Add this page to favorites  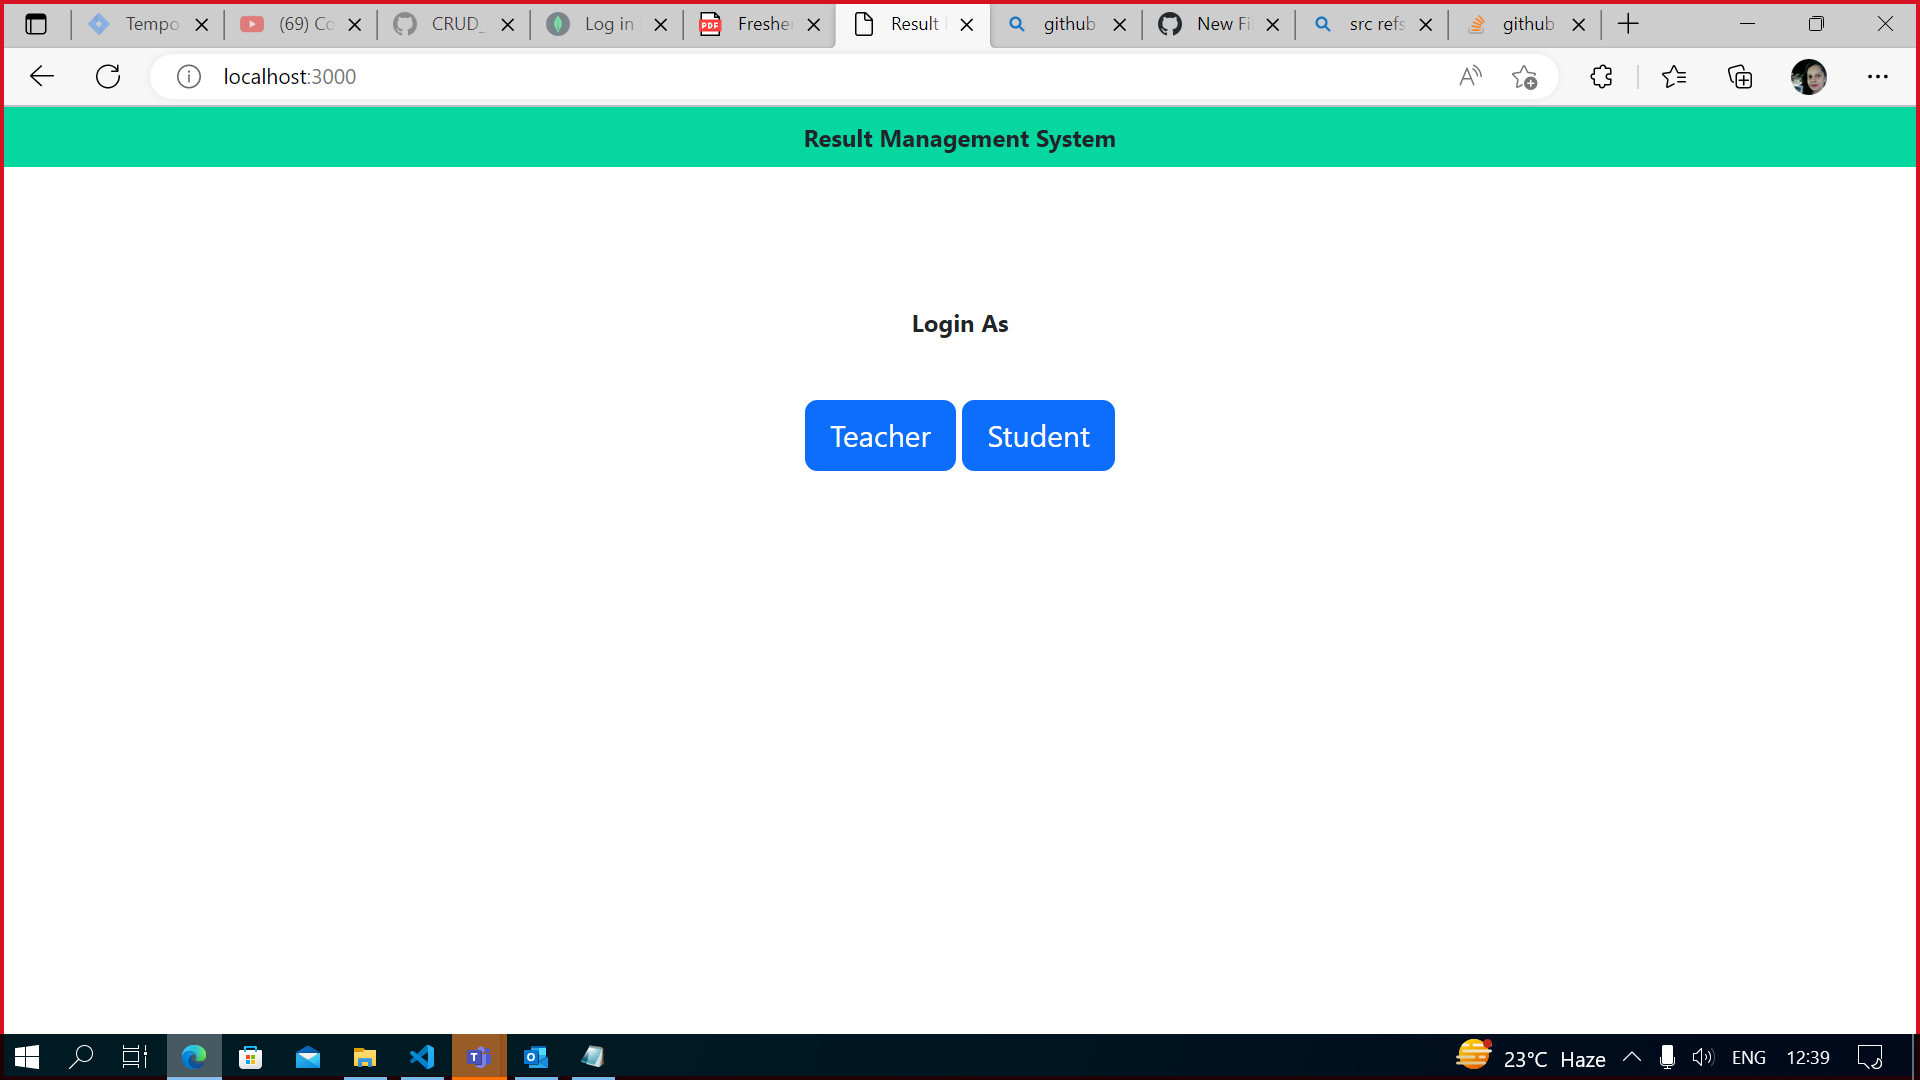pos(1525,76)
